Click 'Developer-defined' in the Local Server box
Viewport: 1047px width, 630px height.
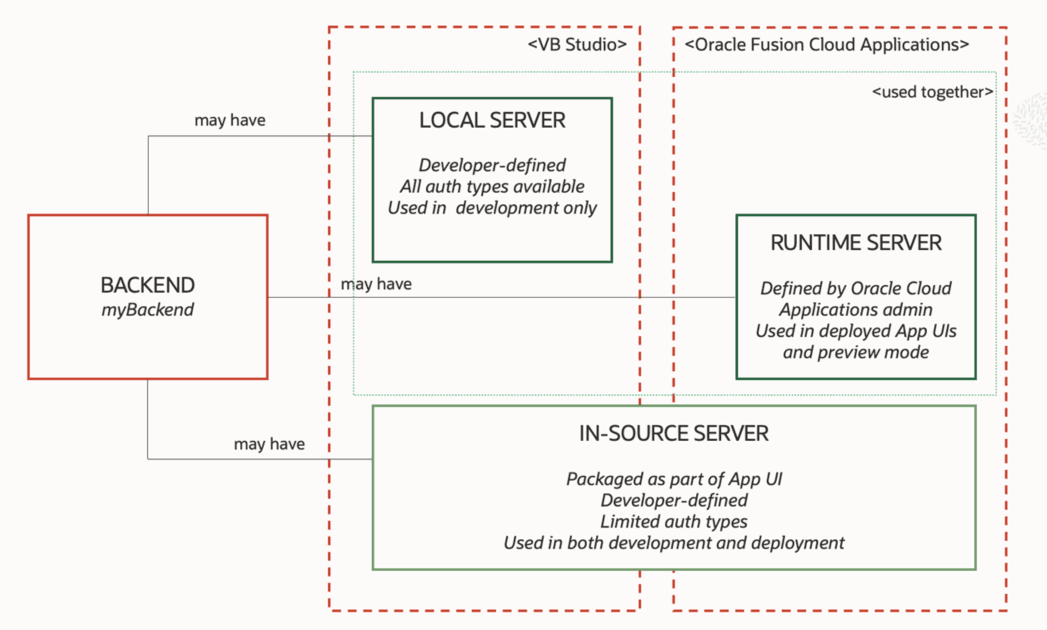click(492, 165)
